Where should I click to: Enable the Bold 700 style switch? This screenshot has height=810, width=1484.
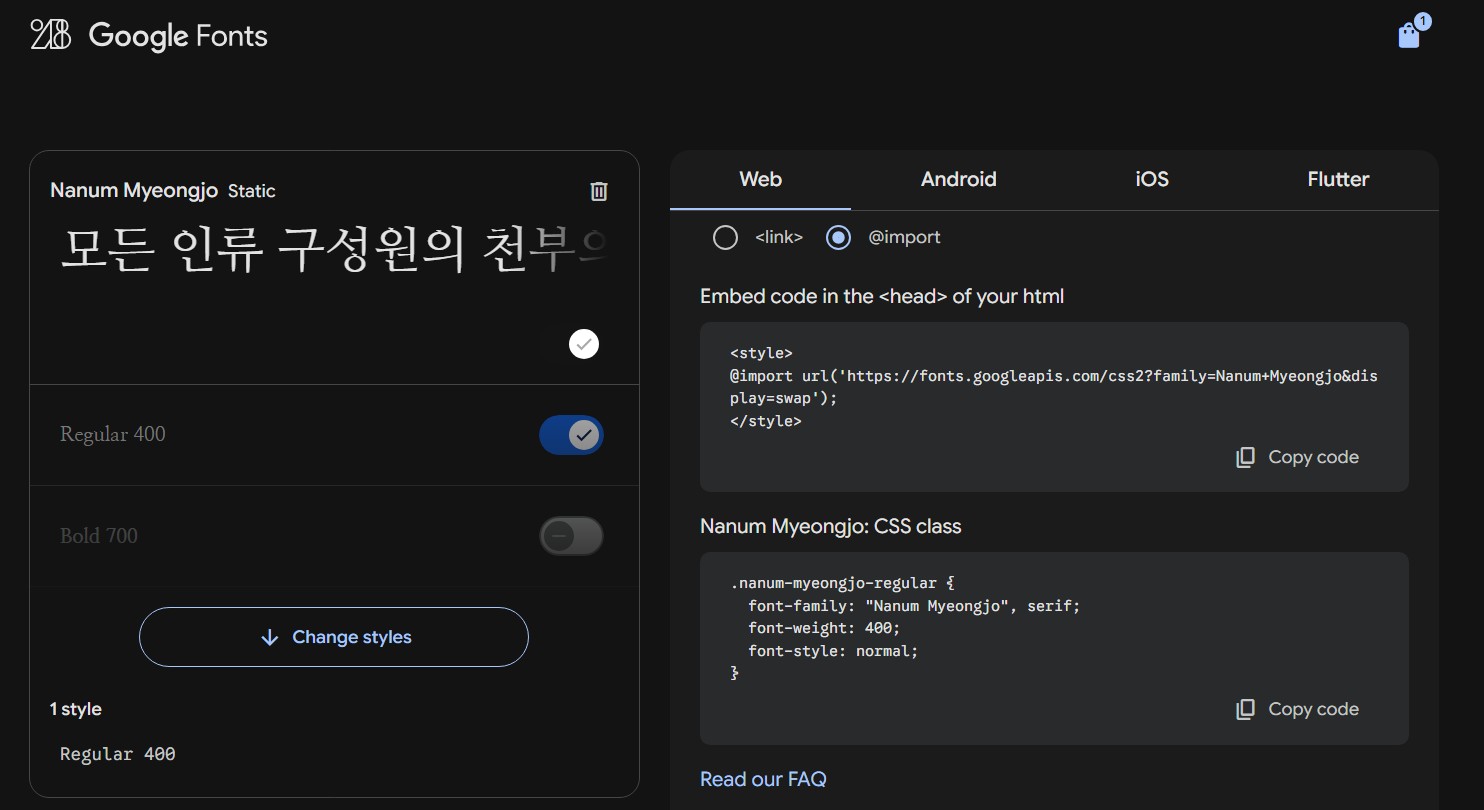coord(571,536)
